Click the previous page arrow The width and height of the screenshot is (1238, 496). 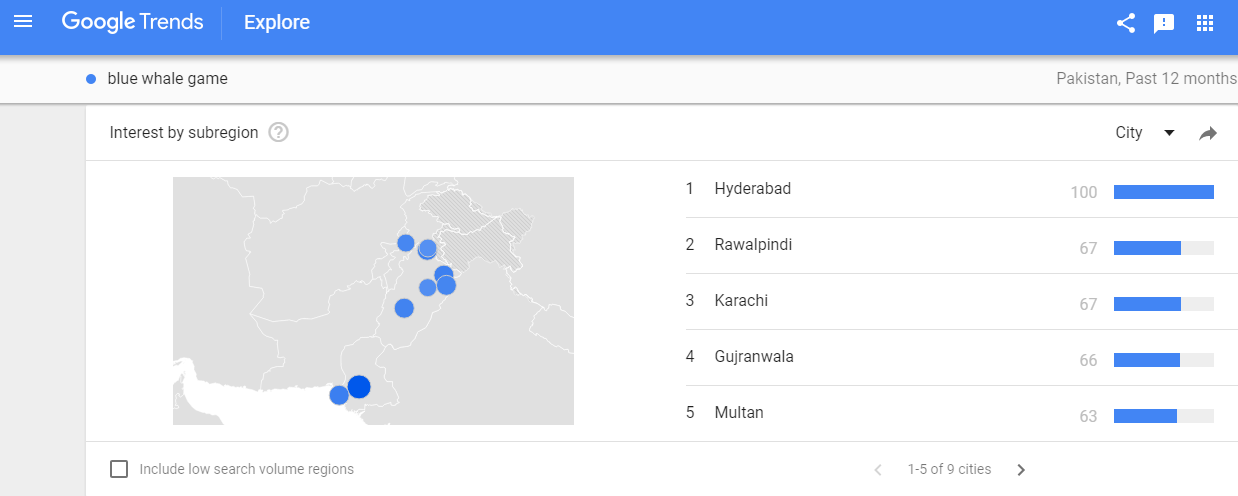point(878,470)
